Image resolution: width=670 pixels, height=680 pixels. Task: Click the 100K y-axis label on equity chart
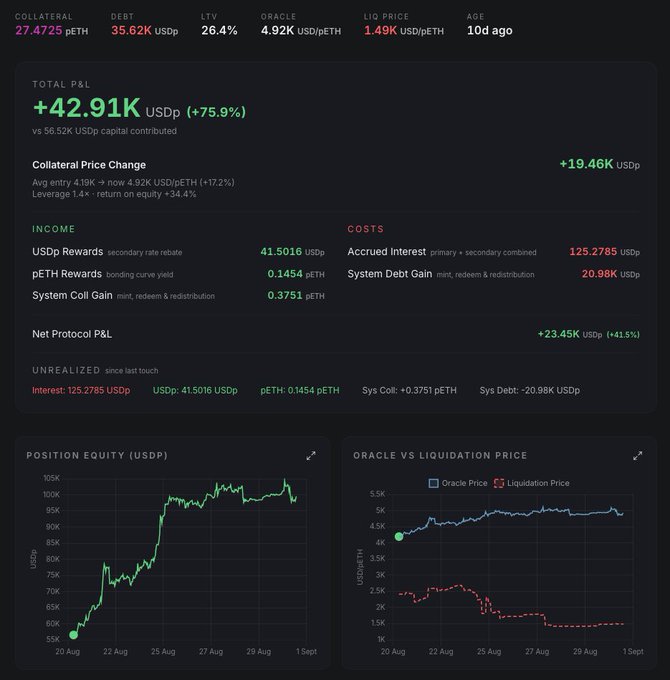[x=51, y=494]
